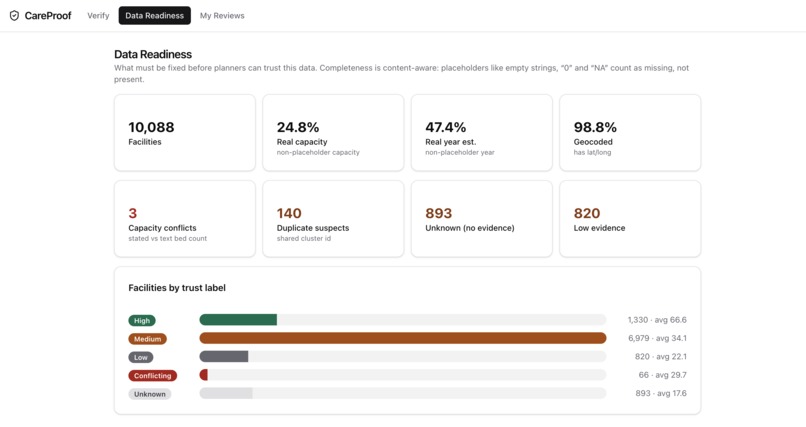Open the Capacity conflicts card
Viewport: 806px width, 427px height.
(185, 218)
